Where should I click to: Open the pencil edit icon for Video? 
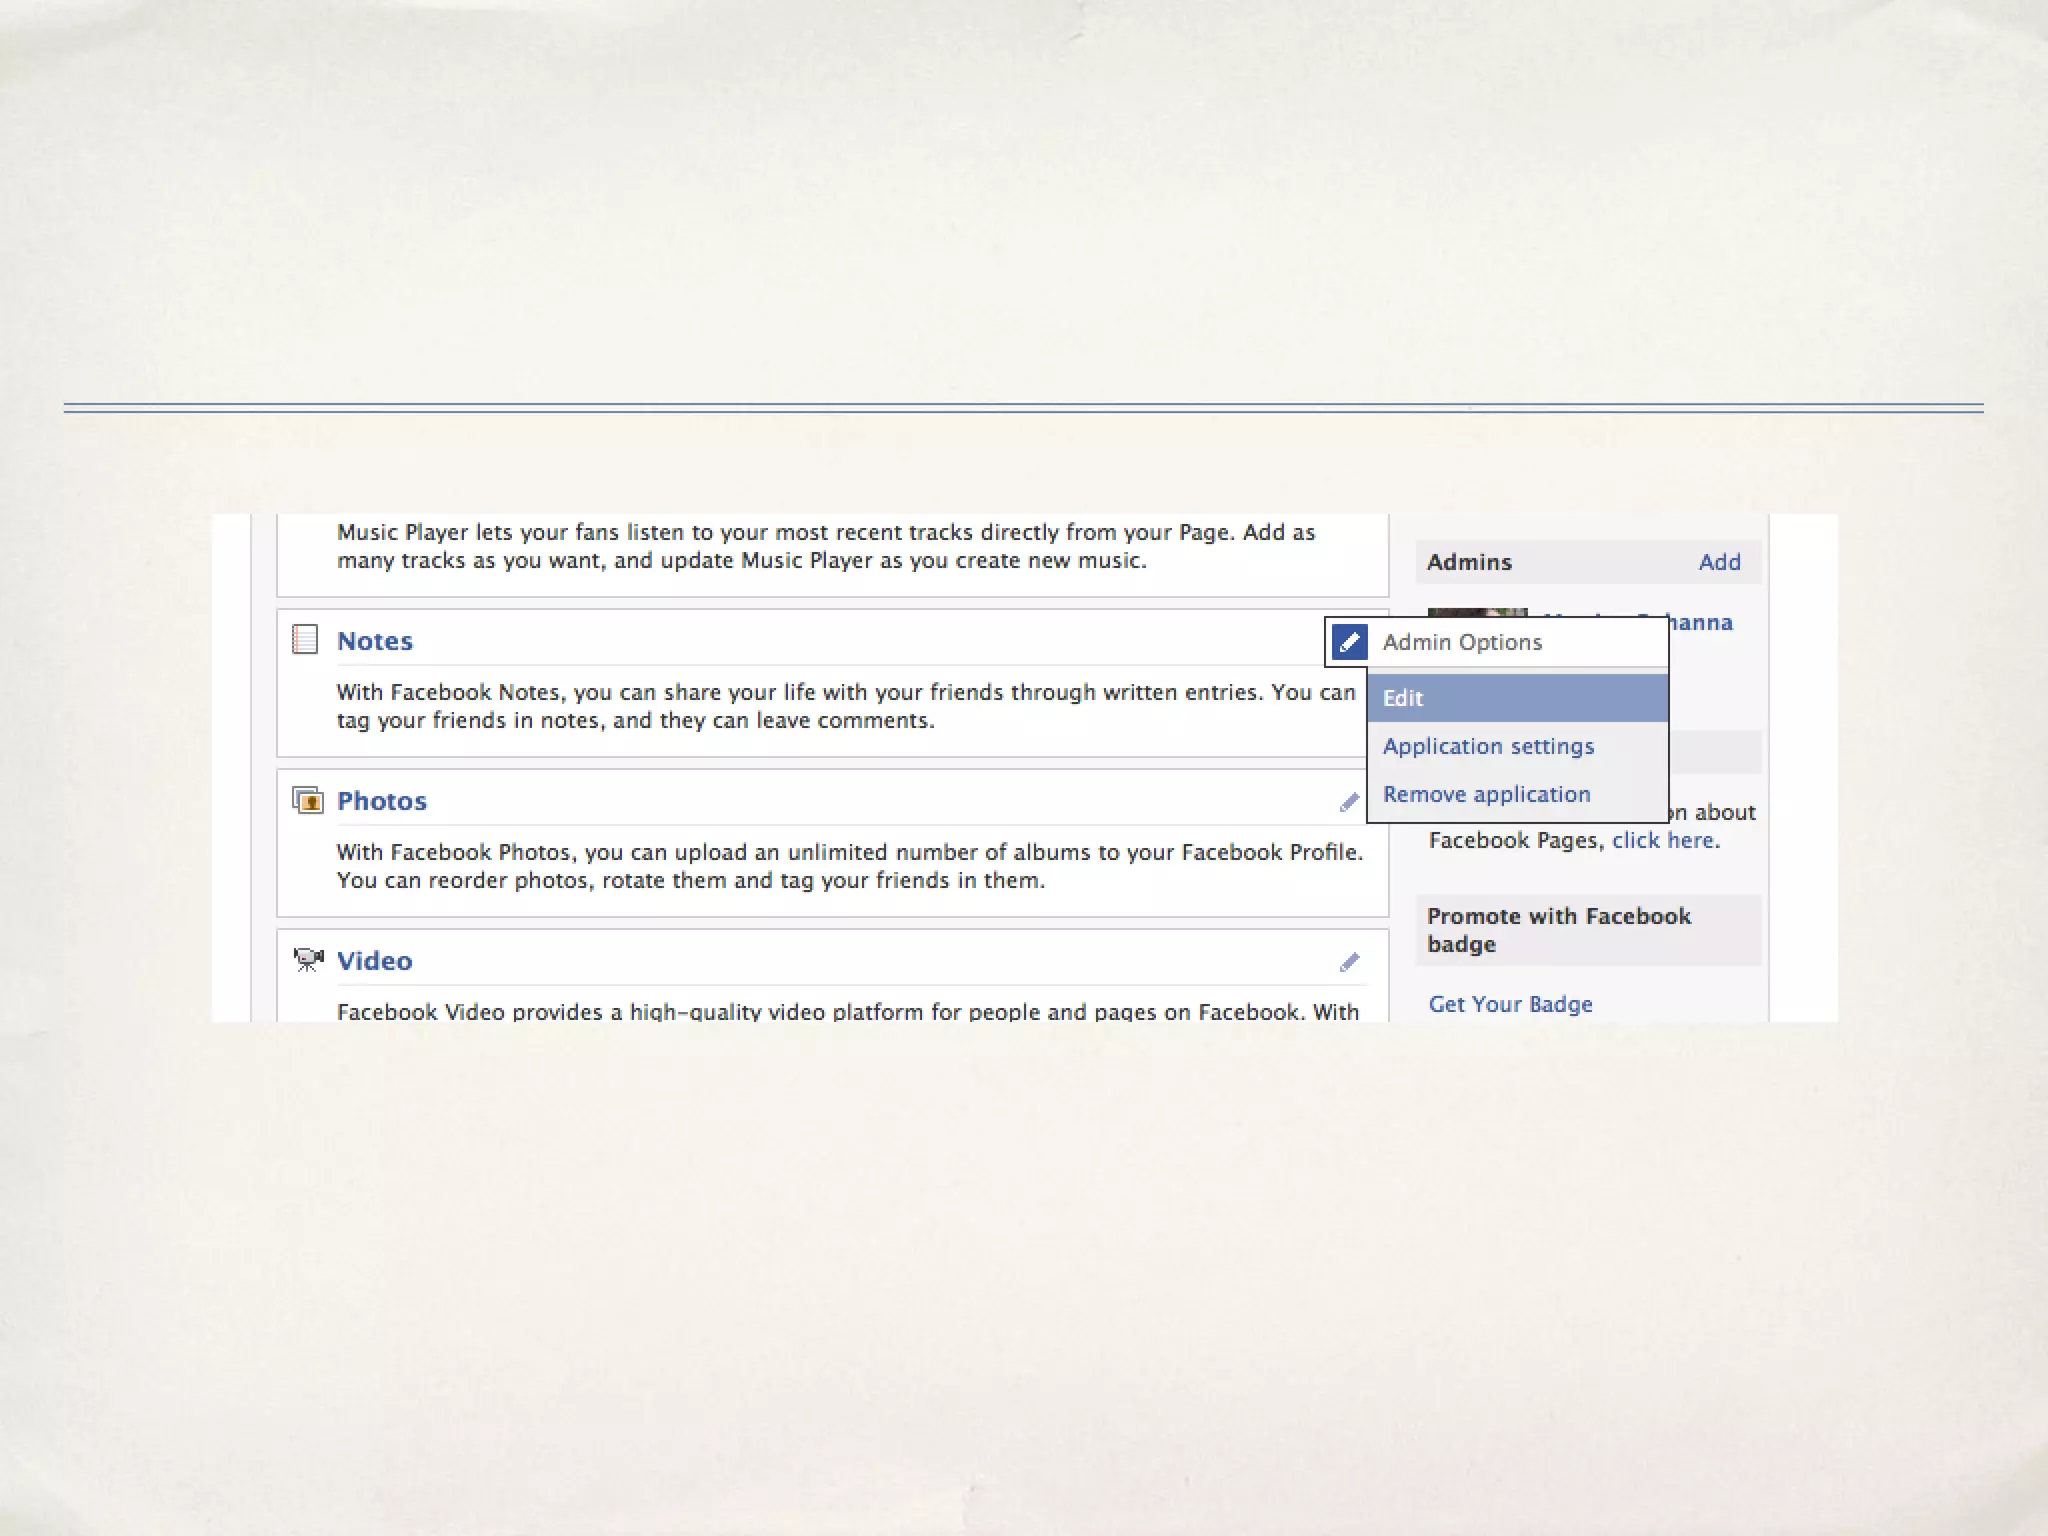[x=1349, y=962]
